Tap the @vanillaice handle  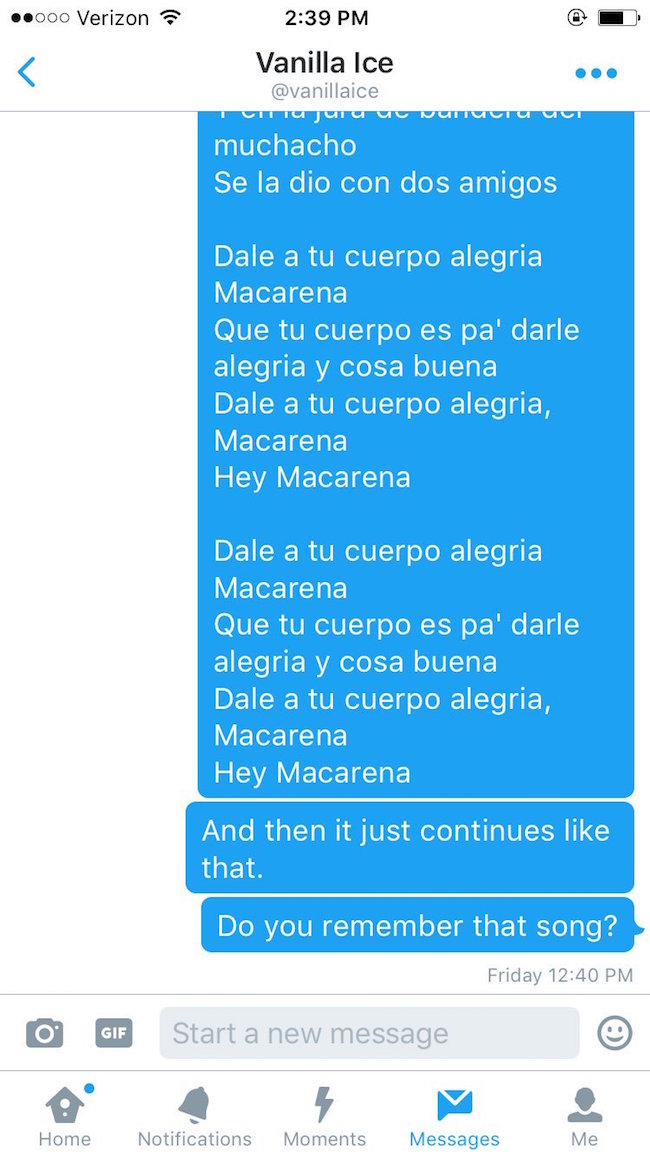(324, 91)
